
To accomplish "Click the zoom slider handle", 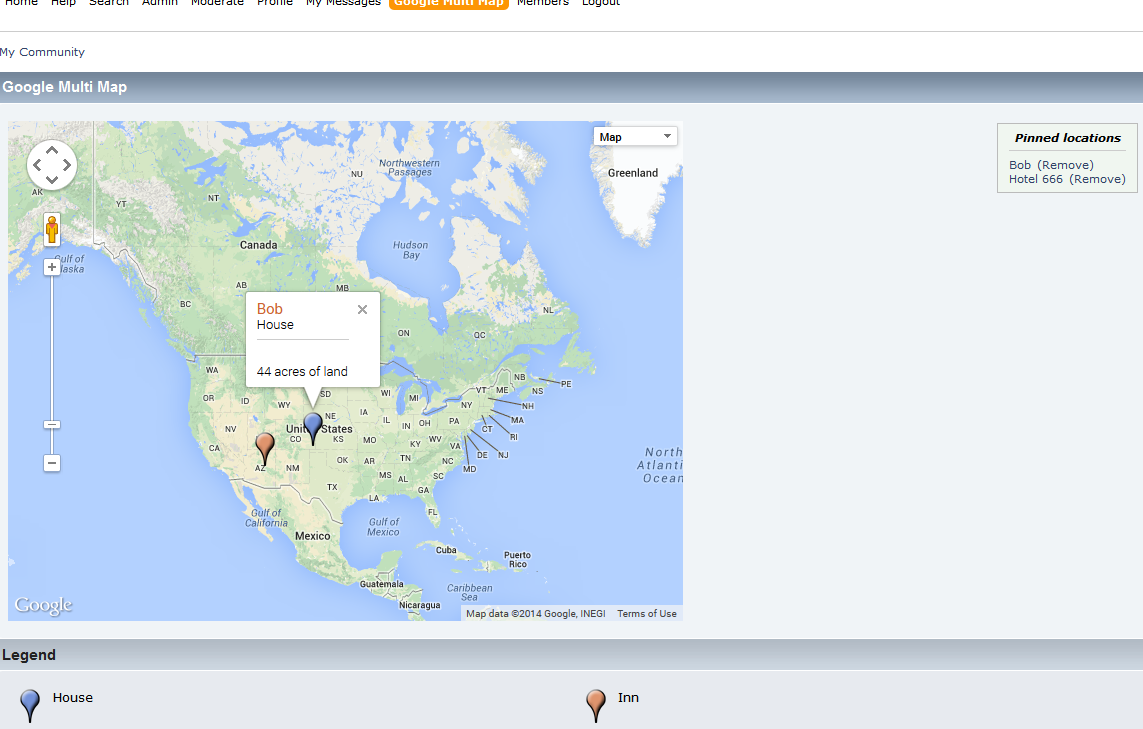I will (52, 424).
